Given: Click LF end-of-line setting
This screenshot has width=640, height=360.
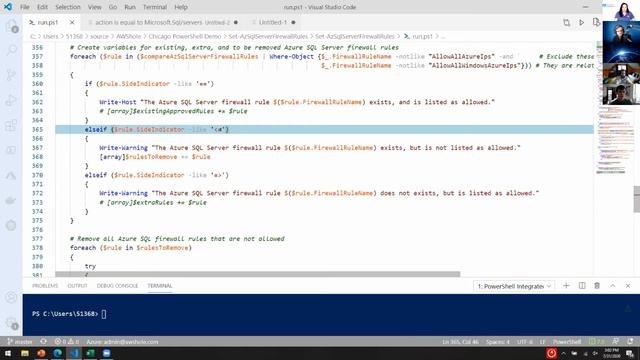Looking at the screenshot, I should pos(542,342).
